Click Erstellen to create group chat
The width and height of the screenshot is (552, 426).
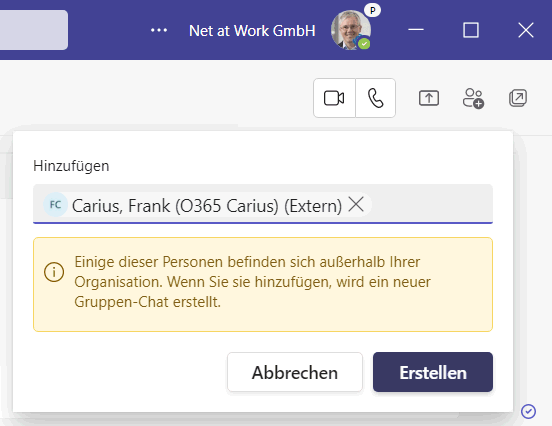pos(433,372)
